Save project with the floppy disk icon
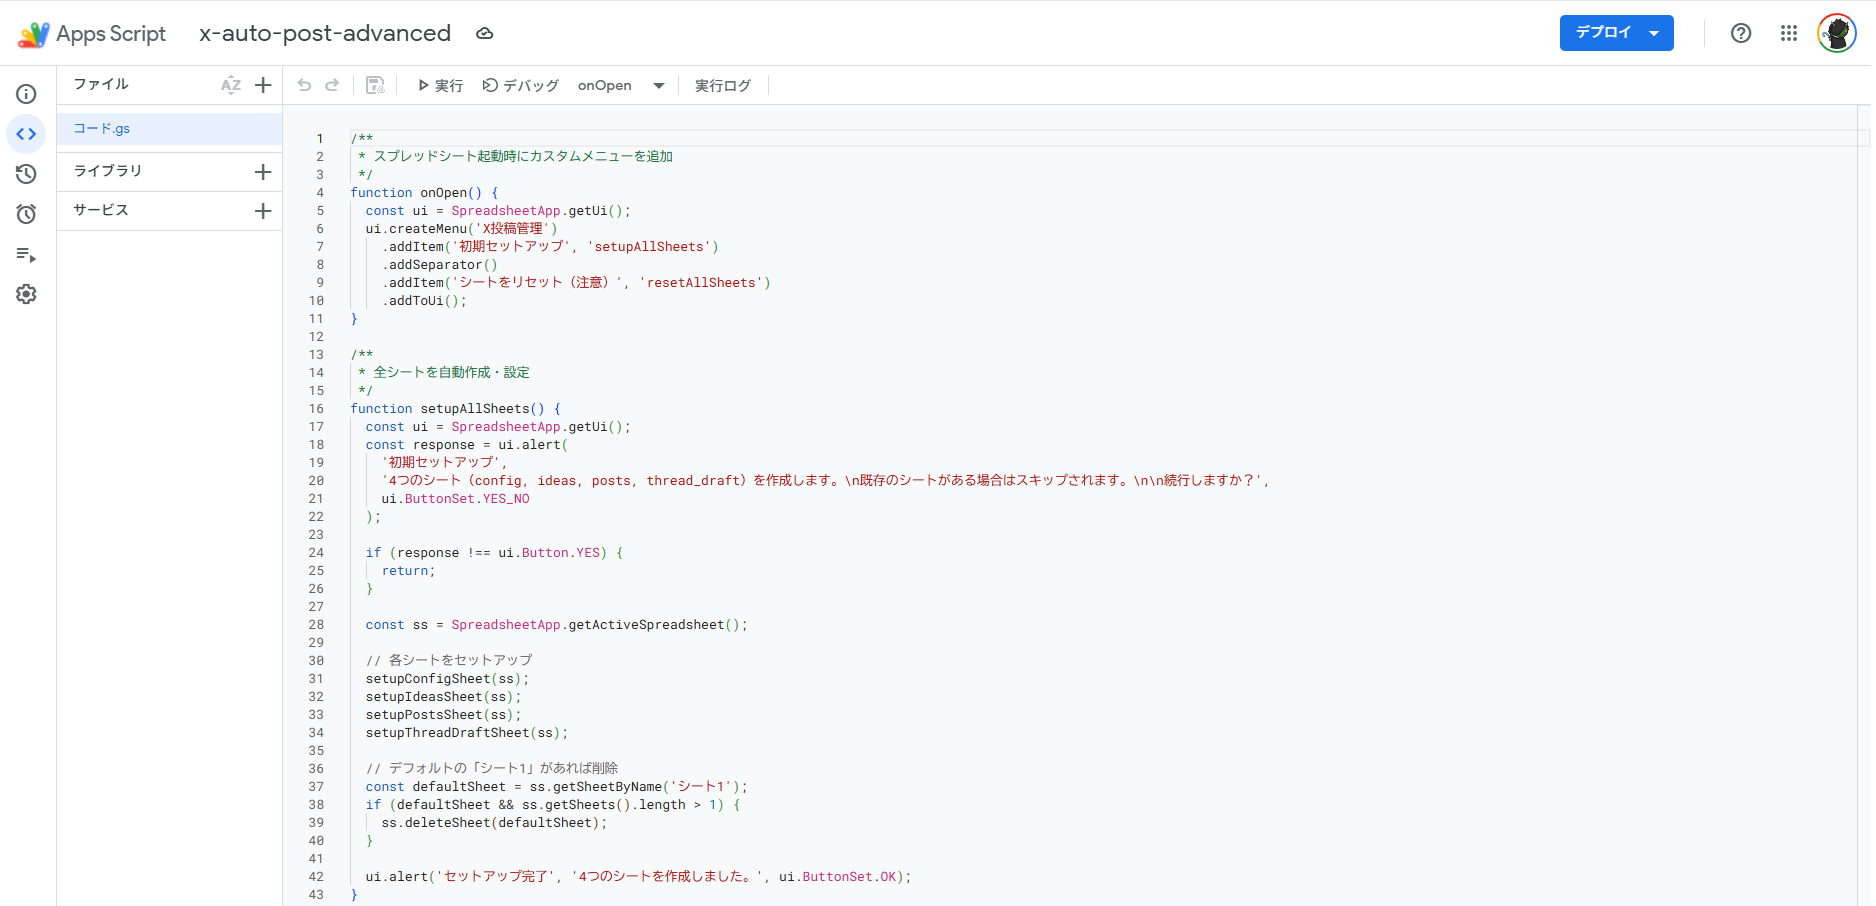This screenshot has height=906, width=1876. 375,85
